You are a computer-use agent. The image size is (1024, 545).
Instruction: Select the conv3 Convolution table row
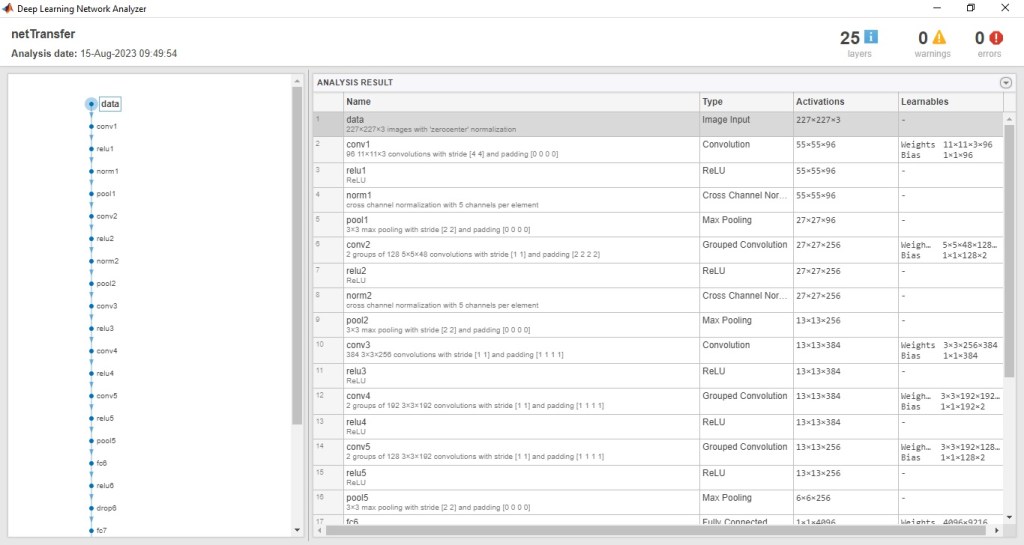point(520,350)
